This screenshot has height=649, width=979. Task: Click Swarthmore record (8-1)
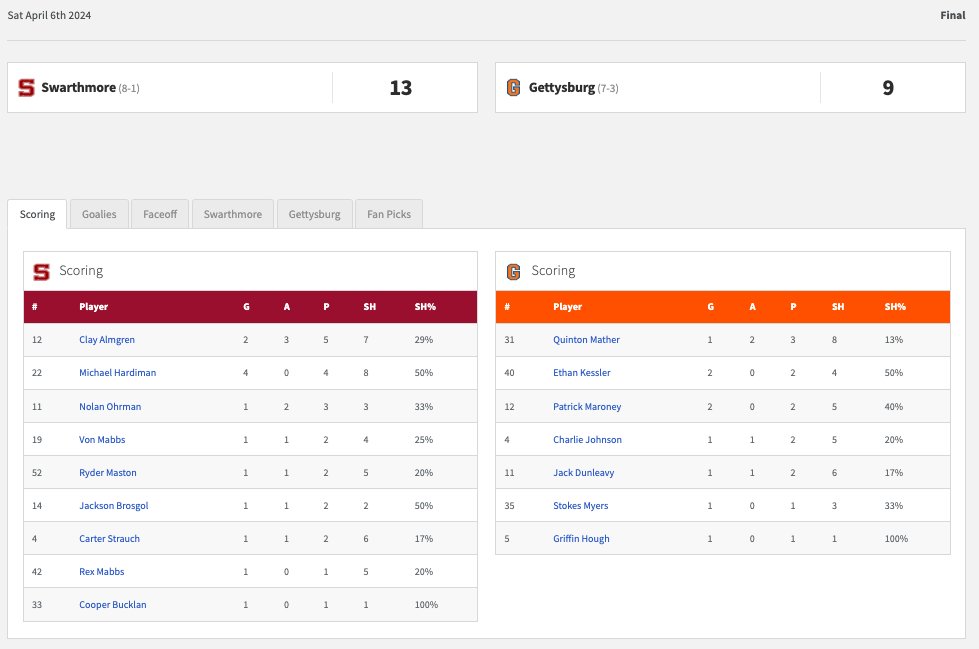pyautogui.click(x=129, y=89)
